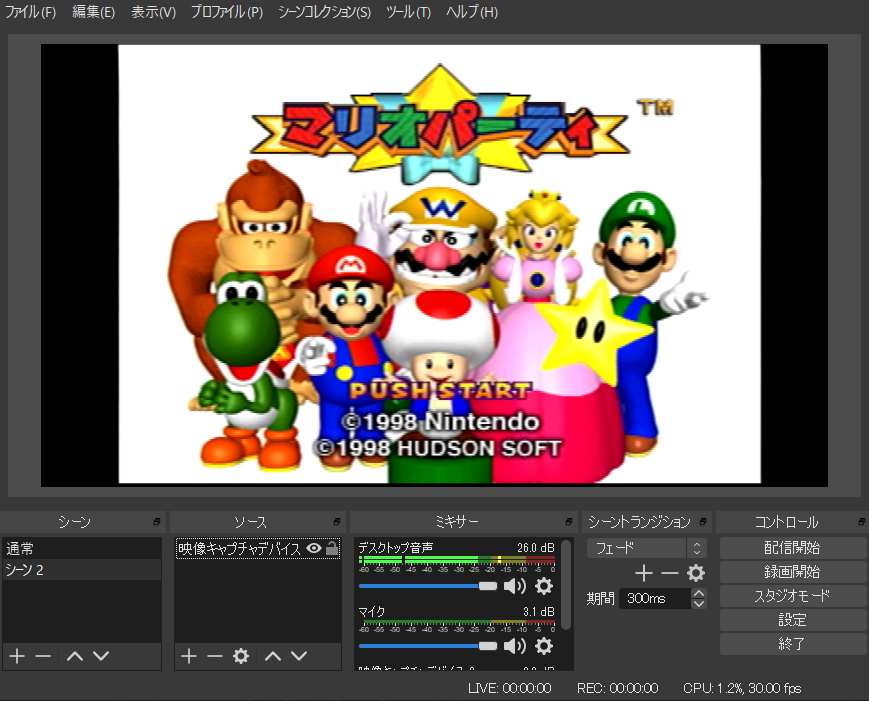Image resolution: width=869 pixels, height=701 pixels.
Task: Open マイク audio settings gear
Action: click(544, 646)
